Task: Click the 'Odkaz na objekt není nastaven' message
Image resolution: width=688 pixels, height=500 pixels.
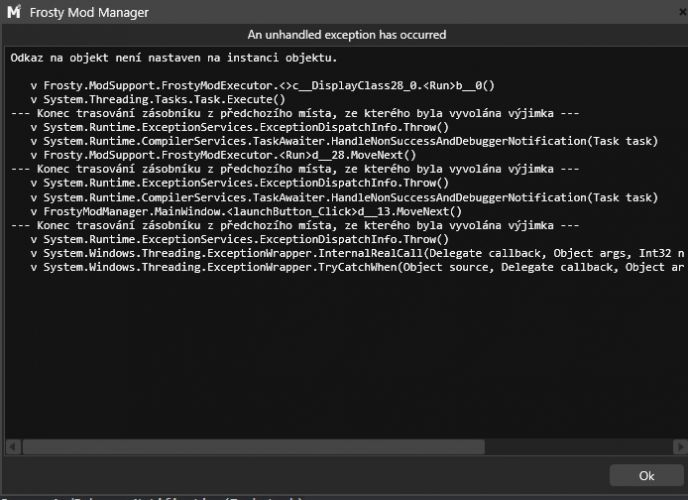Action: [174, 58]
